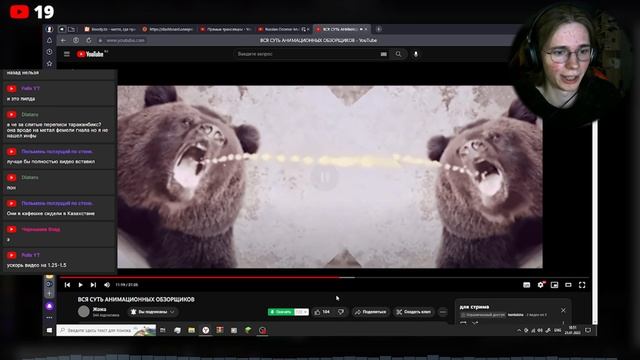The height and width of the screenshot is (360, 640).
Task: Open the channel avatar of Жожа
Action: [x=84, y=311]
